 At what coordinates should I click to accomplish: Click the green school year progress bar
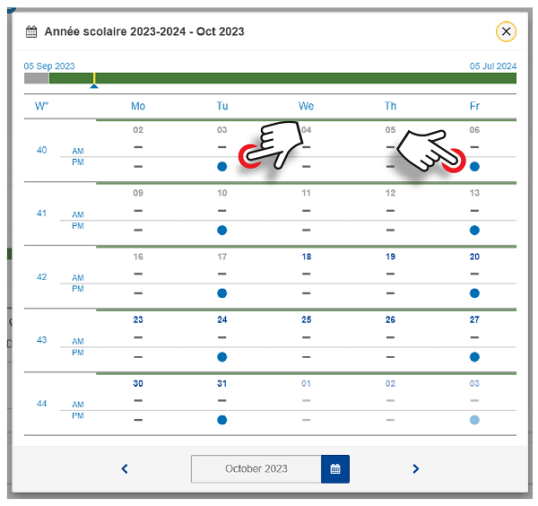[x=282, y=78]
